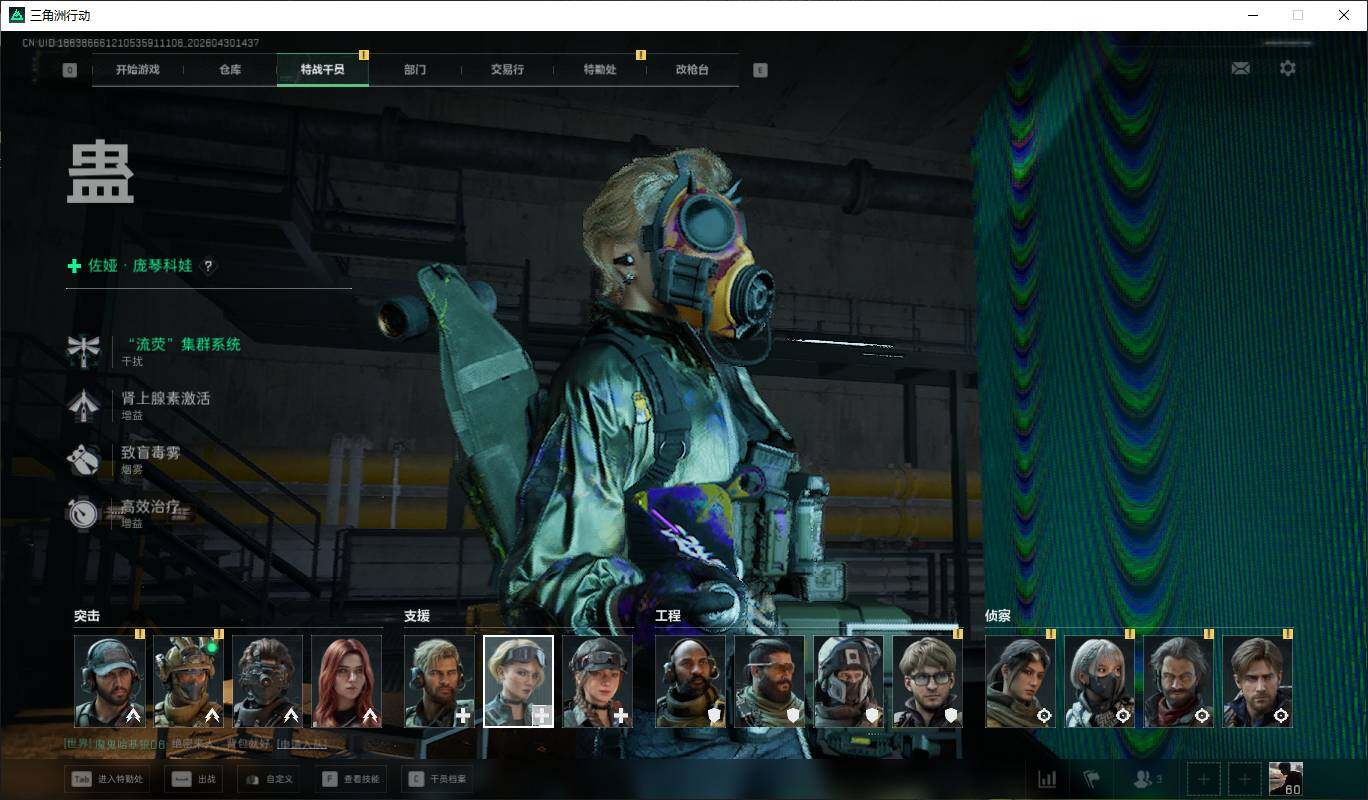Switch to the 改枪台 tab
1368x800 pixels.
point(692,70)
